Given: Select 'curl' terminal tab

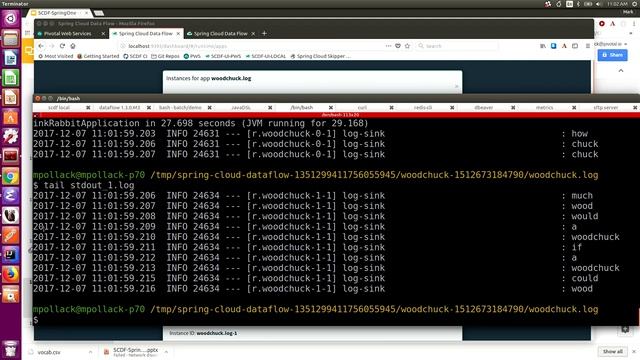Looking at the screenshot, I should pos(362,107).
